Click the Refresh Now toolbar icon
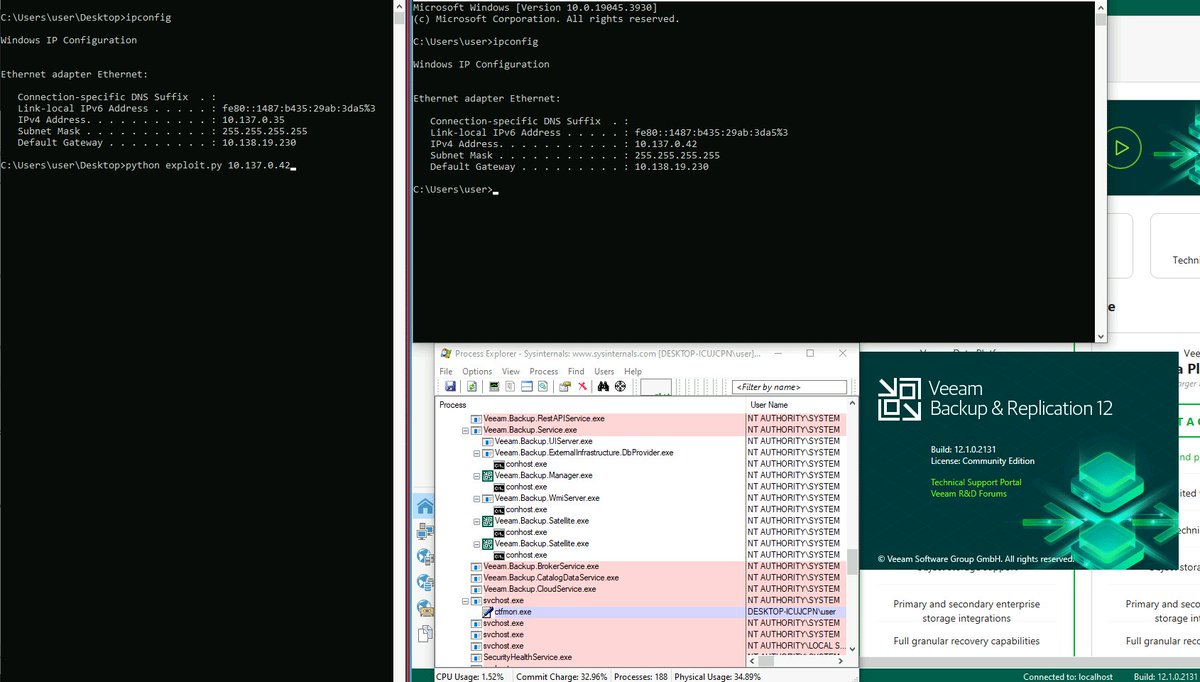Image resolution: width=1200 pixels, height=682 pixels. (x=472, y=386)
